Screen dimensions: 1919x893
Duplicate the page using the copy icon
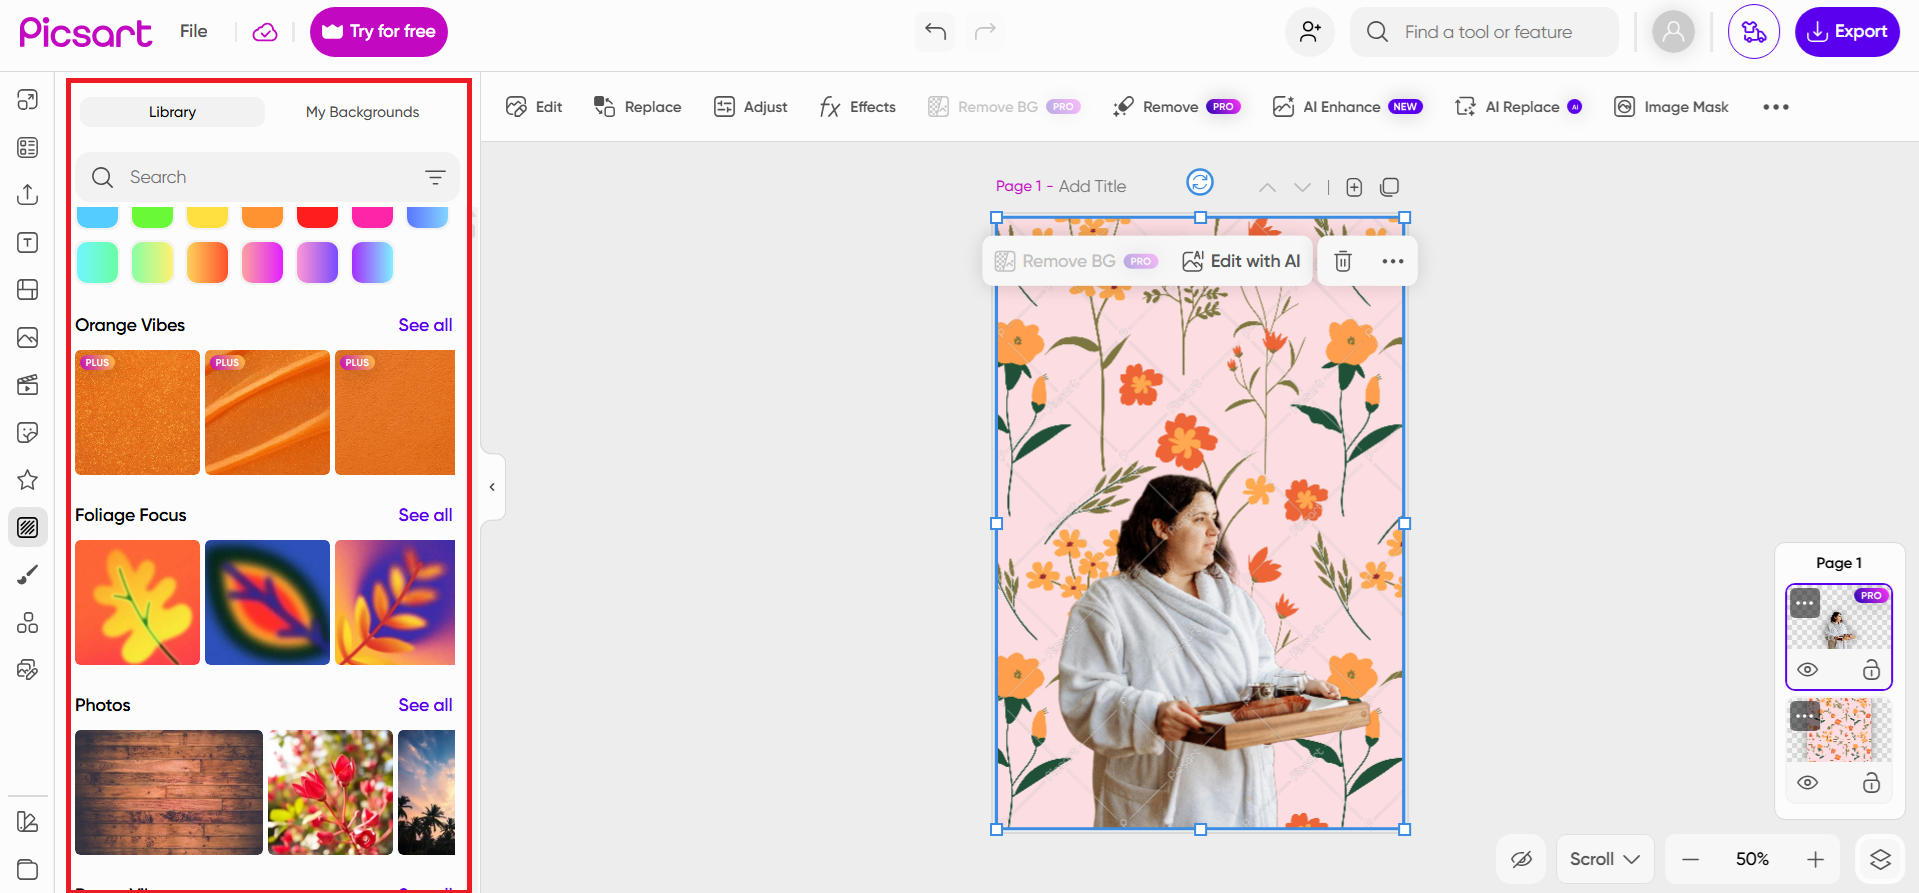1389,187
